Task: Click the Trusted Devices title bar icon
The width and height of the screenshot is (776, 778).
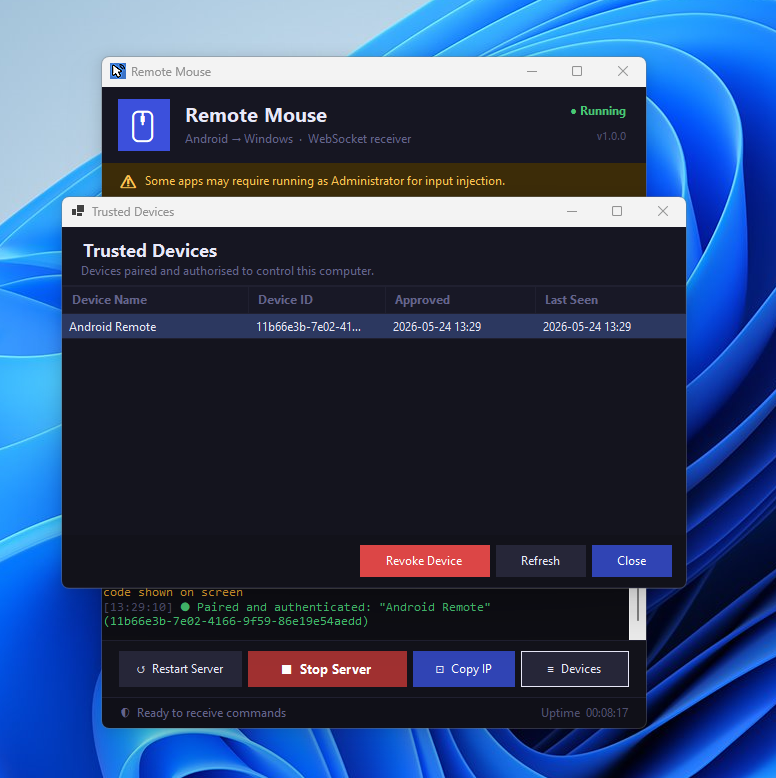Action: click(x=78, y=211)
